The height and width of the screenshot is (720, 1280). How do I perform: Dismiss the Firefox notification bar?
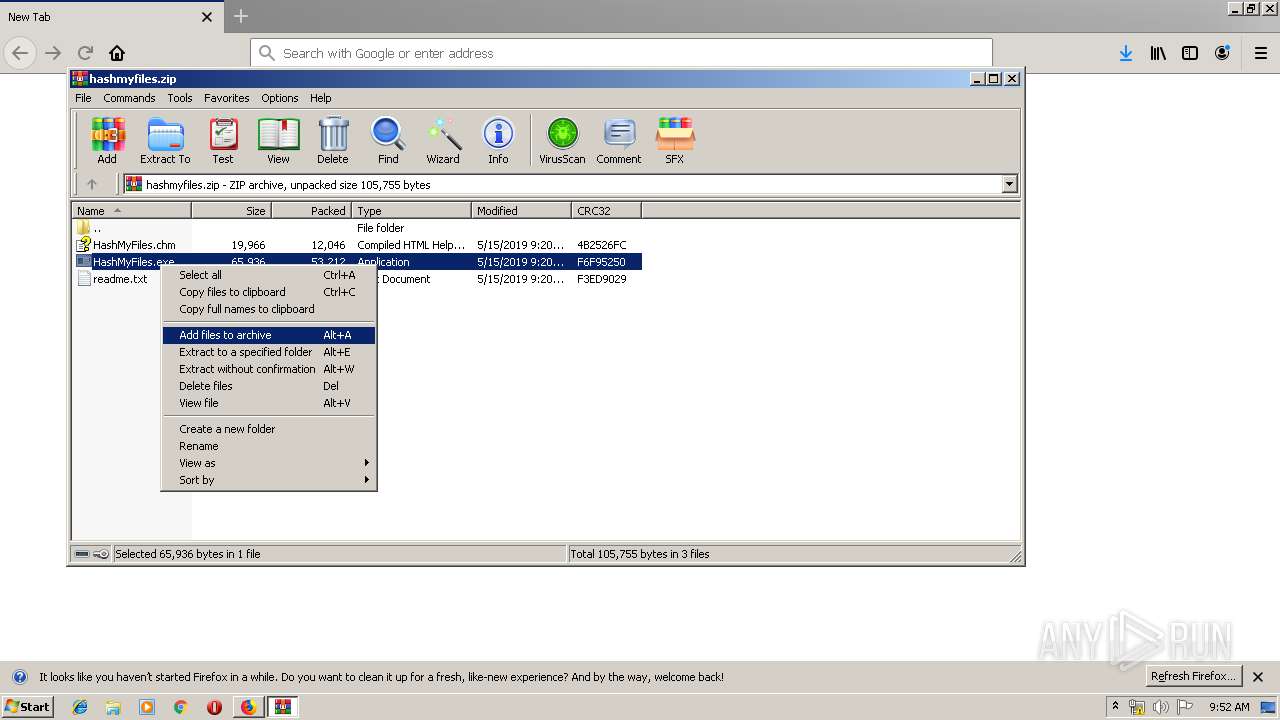[1258, 677]
